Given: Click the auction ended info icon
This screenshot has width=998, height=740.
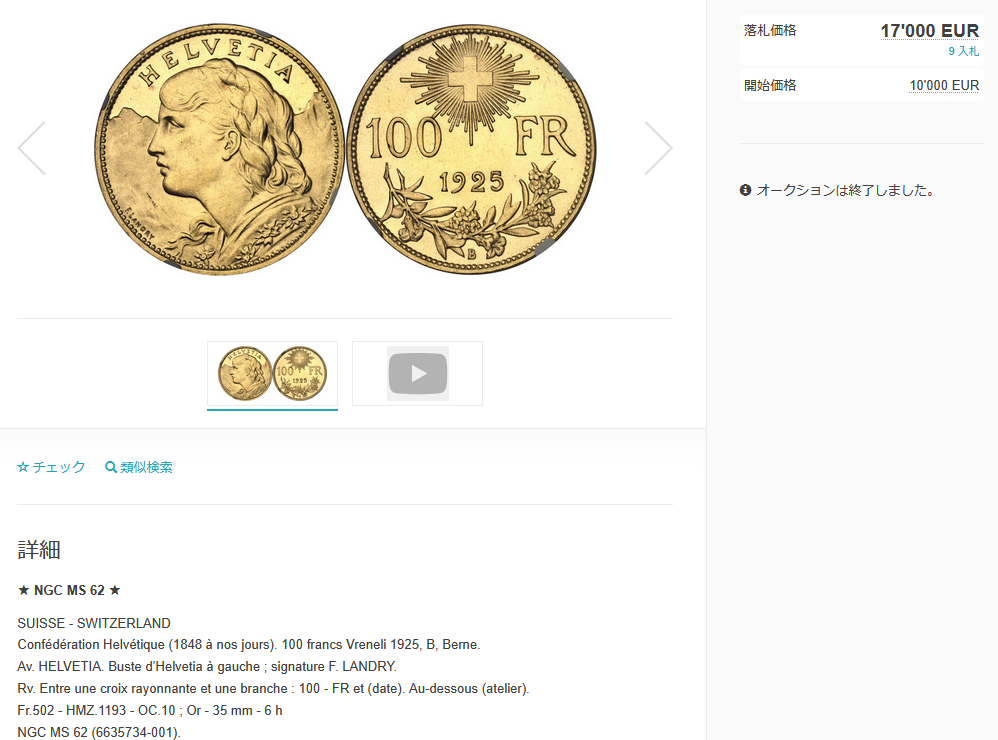Looking at the screenshot, I should point(745,190).
